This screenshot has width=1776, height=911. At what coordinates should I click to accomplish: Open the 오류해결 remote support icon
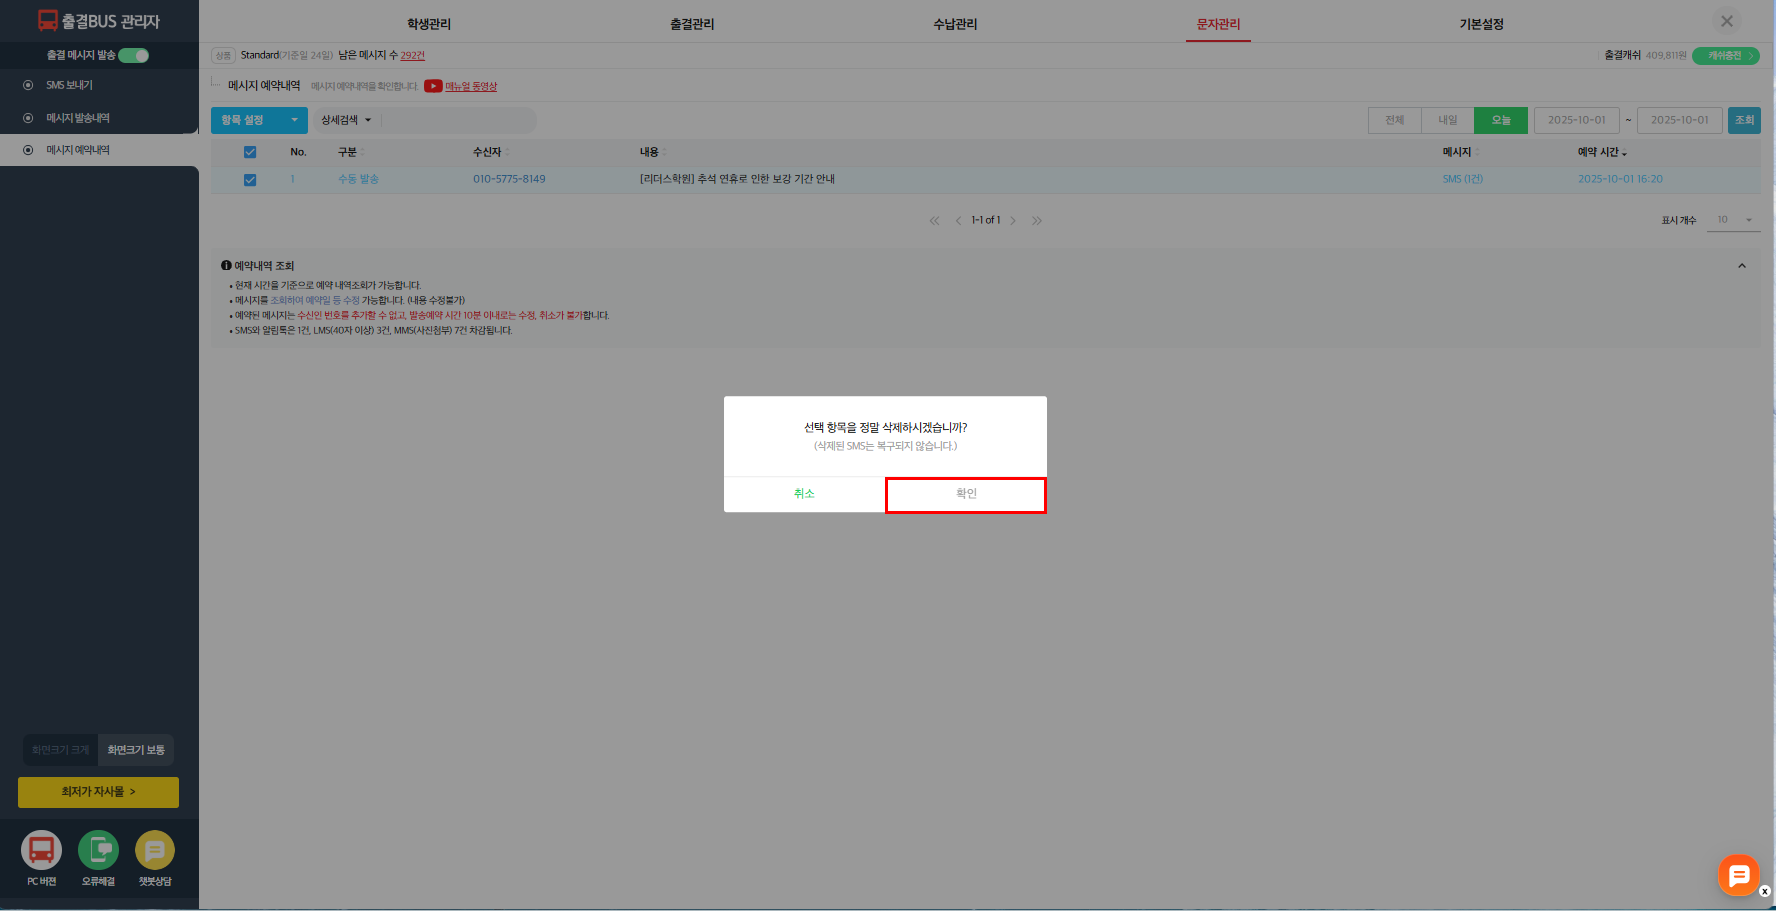98,851
